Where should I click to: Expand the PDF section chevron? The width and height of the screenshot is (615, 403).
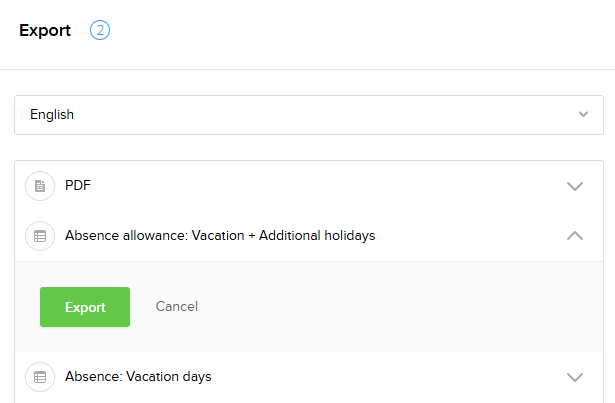[x=574, y=186]
